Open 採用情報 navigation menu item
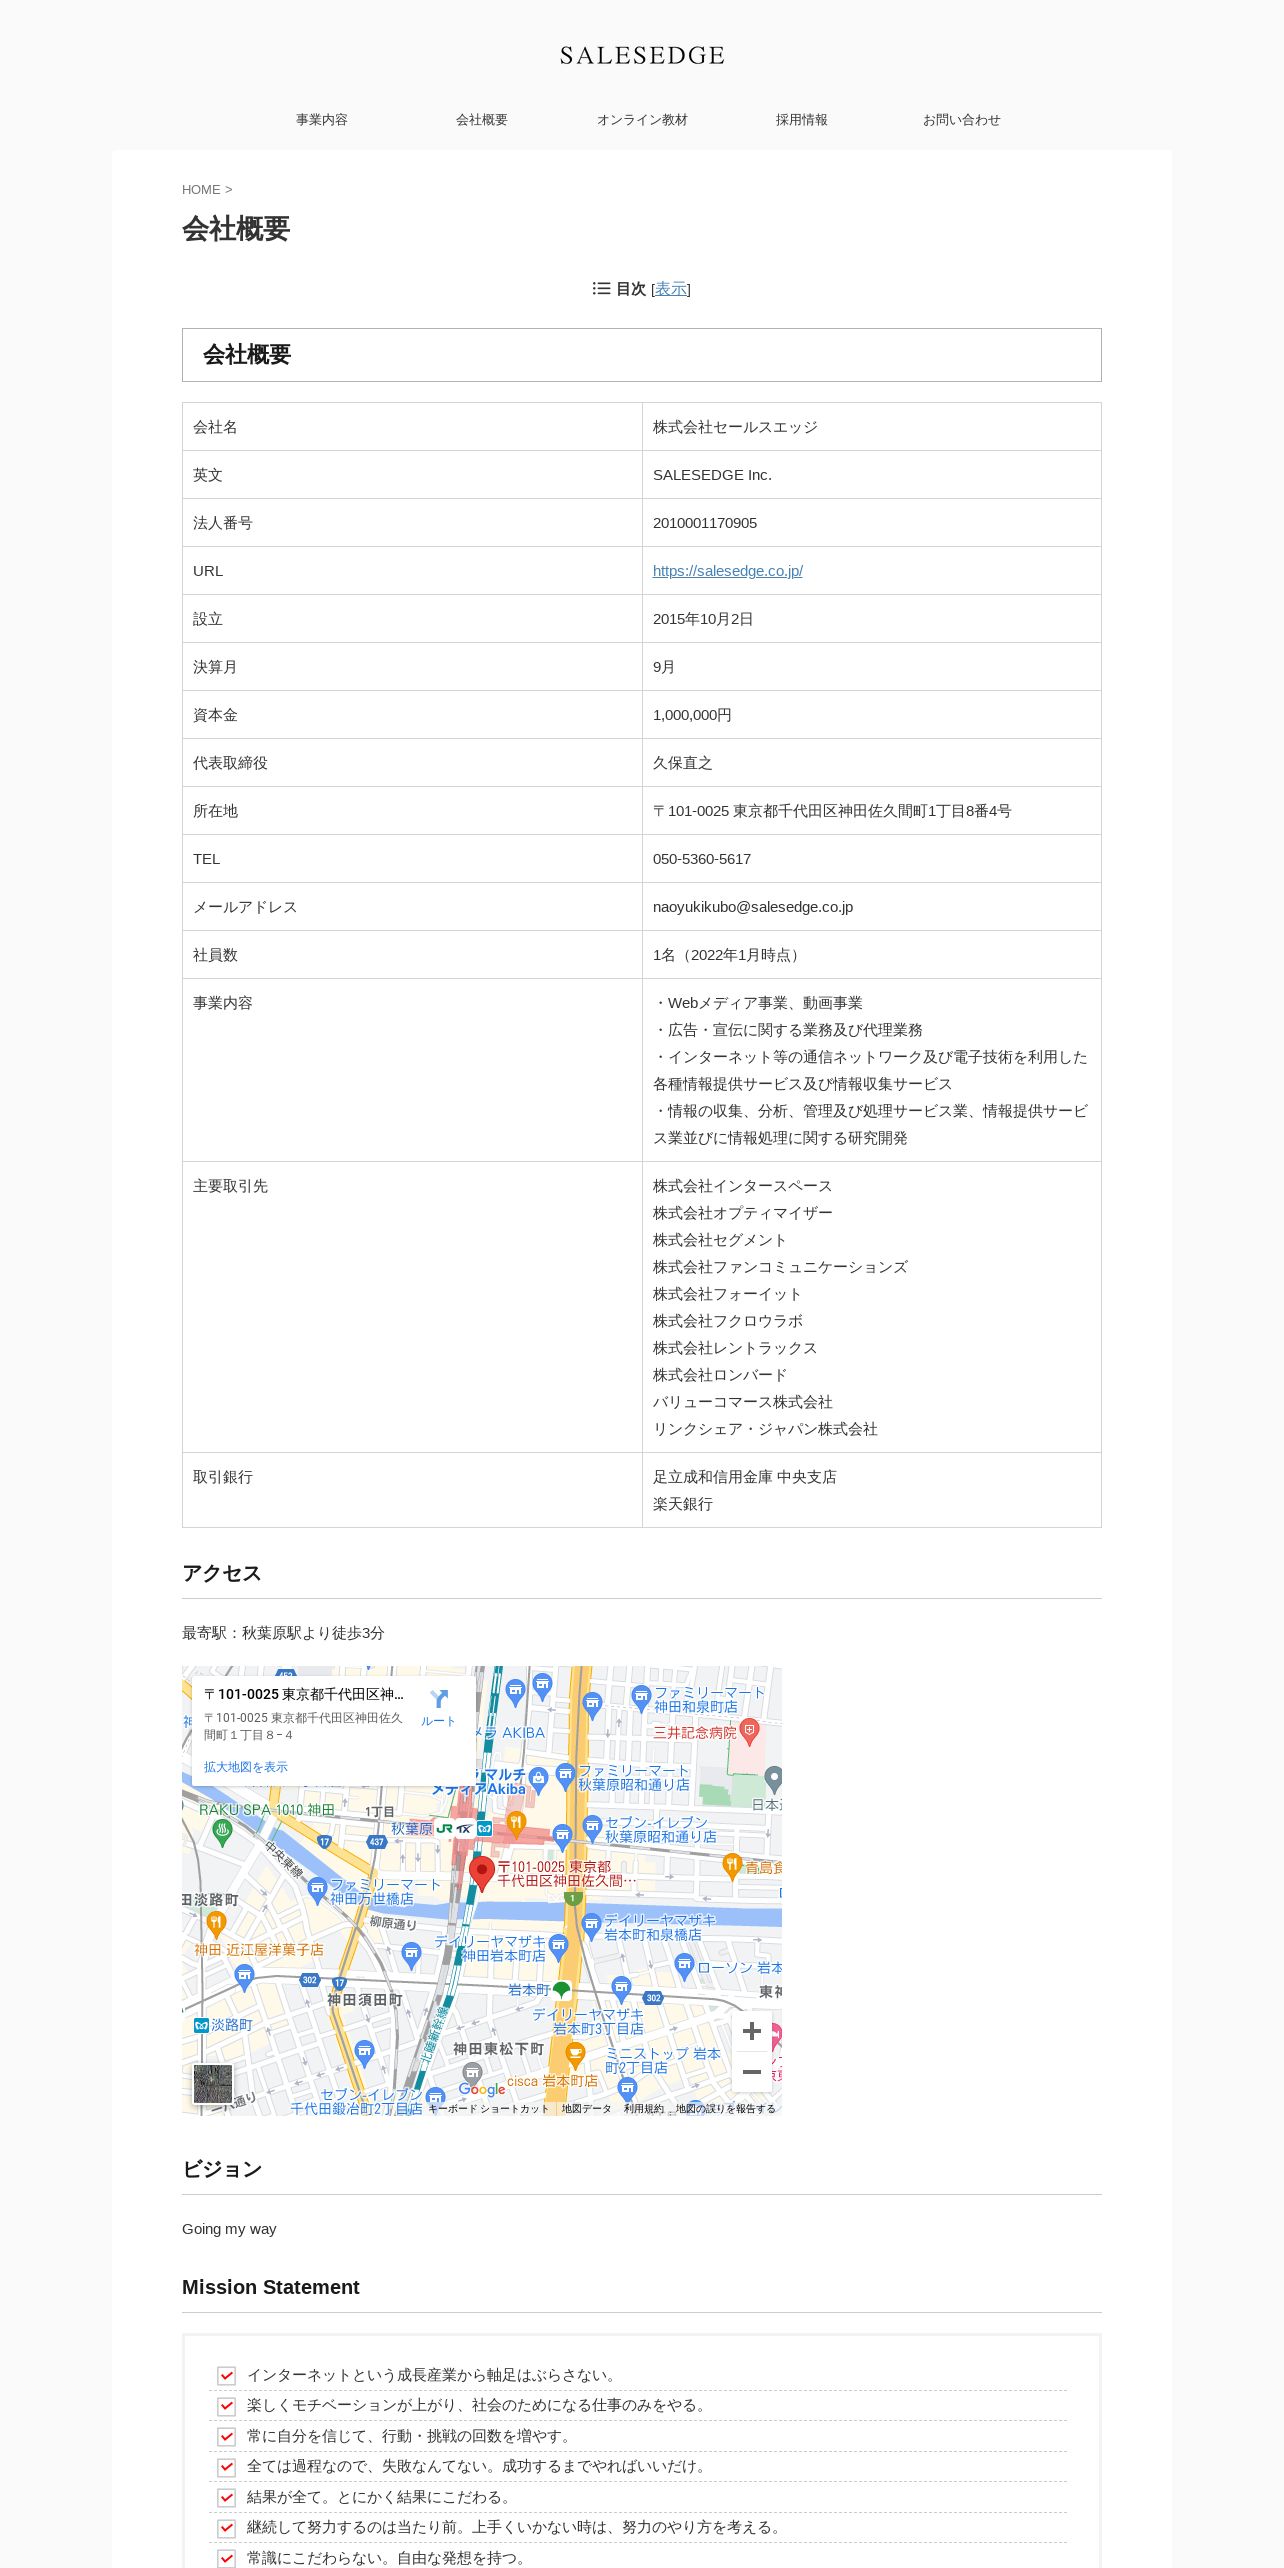1284x2568 pixels. 802,120
